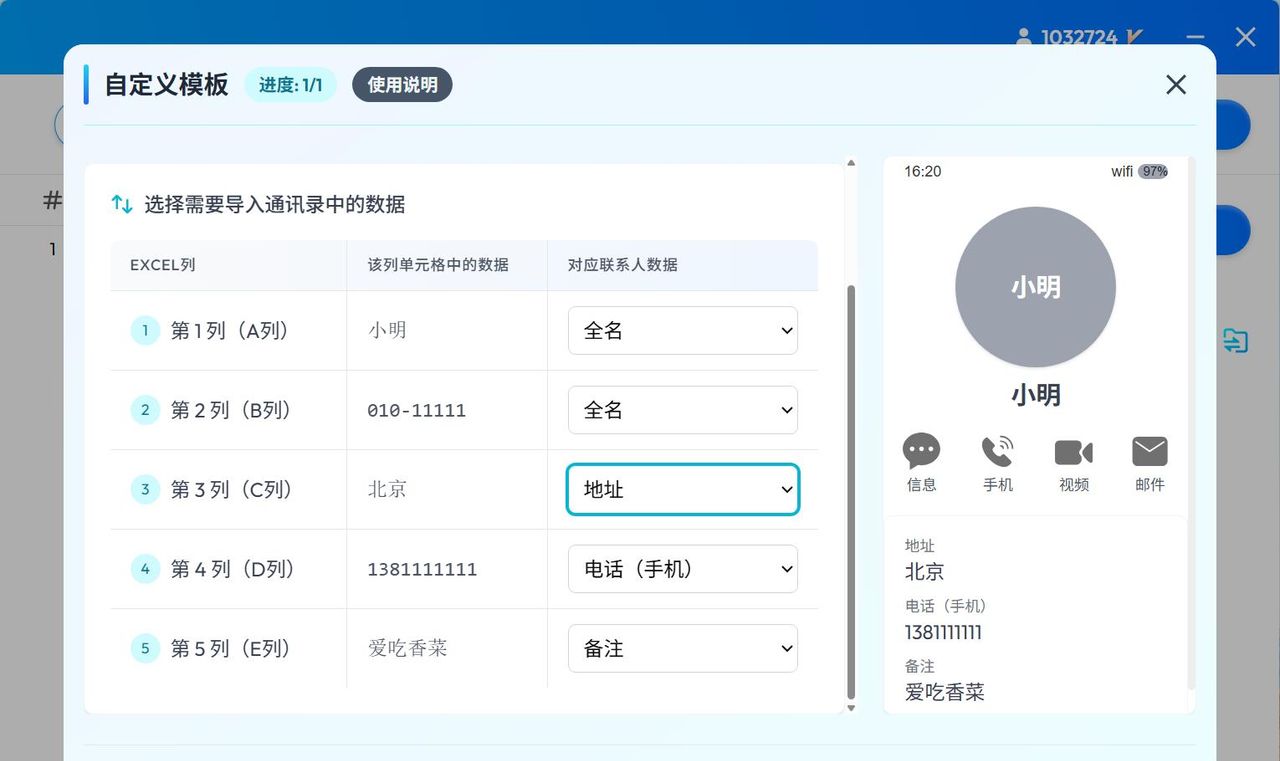Click the blue import icon on right edge
The width and height of the screenshot is (1280, 761).
pos(1236,340)
